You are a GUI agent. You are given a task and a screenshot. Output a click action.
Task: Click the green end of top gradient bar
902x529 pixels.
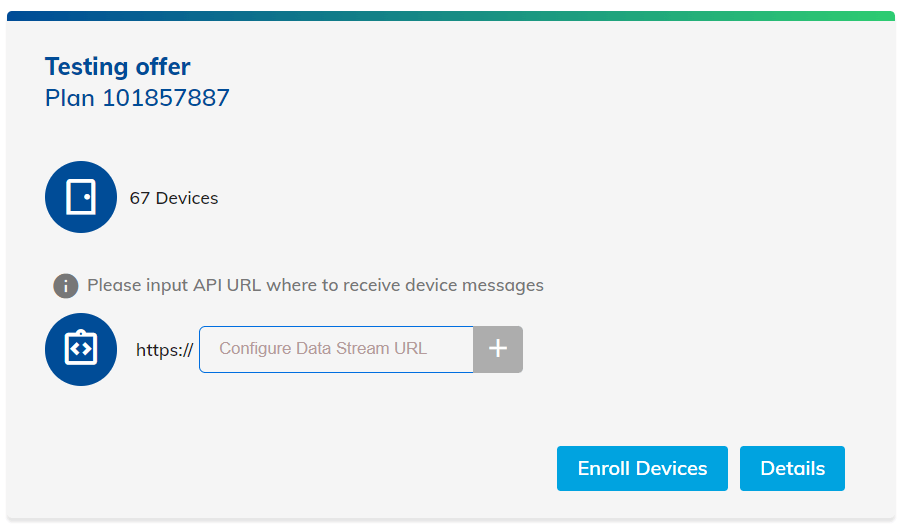click(882, 16)
